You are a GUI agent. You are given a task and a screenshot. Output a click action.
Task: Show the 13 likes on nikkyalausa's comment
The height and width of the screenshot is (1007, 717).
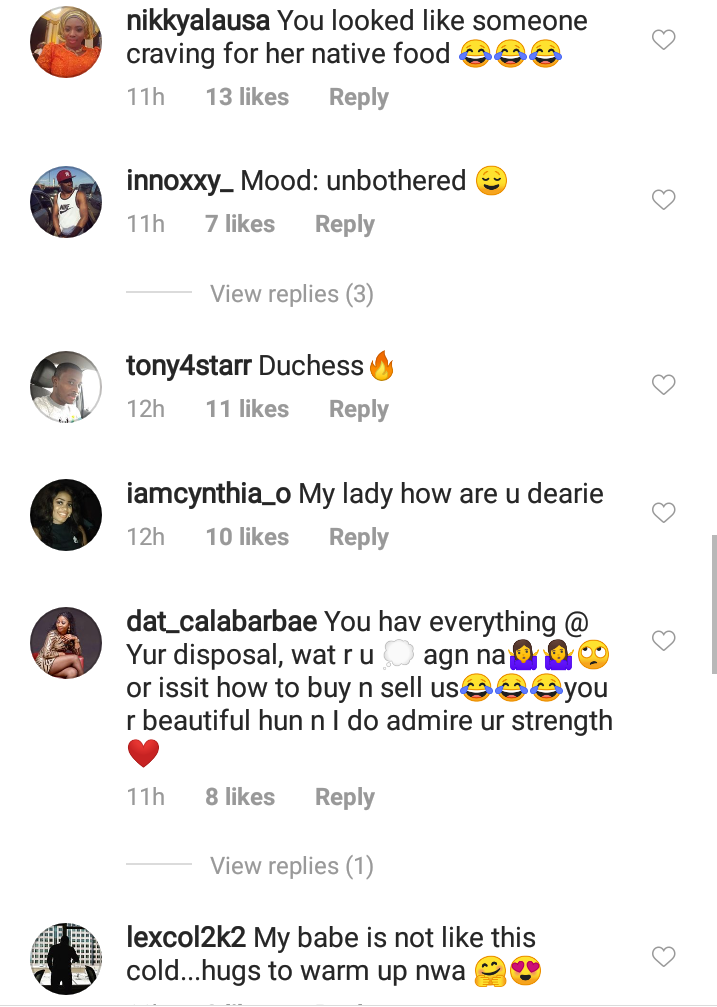(x=247, y=98)
